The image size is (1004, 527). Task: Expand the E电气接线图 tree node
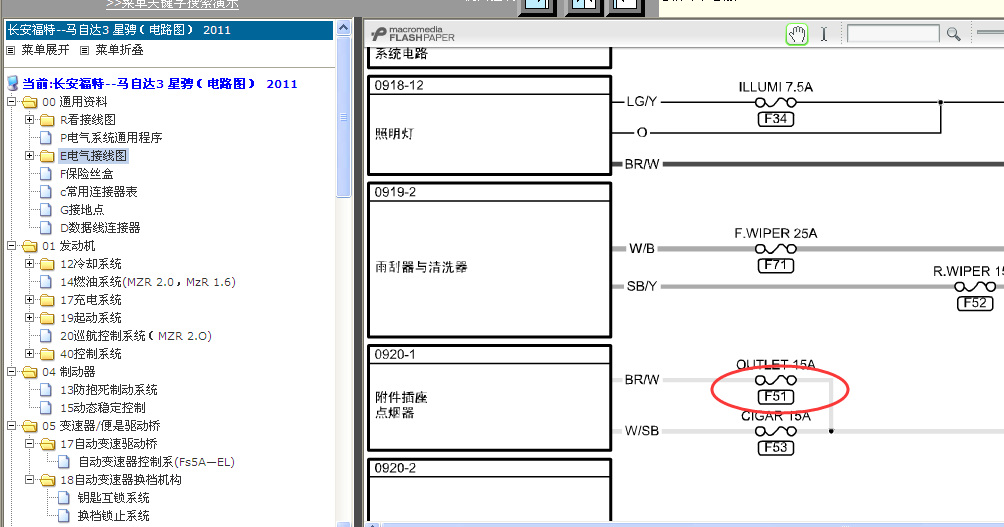click(29, 155)
